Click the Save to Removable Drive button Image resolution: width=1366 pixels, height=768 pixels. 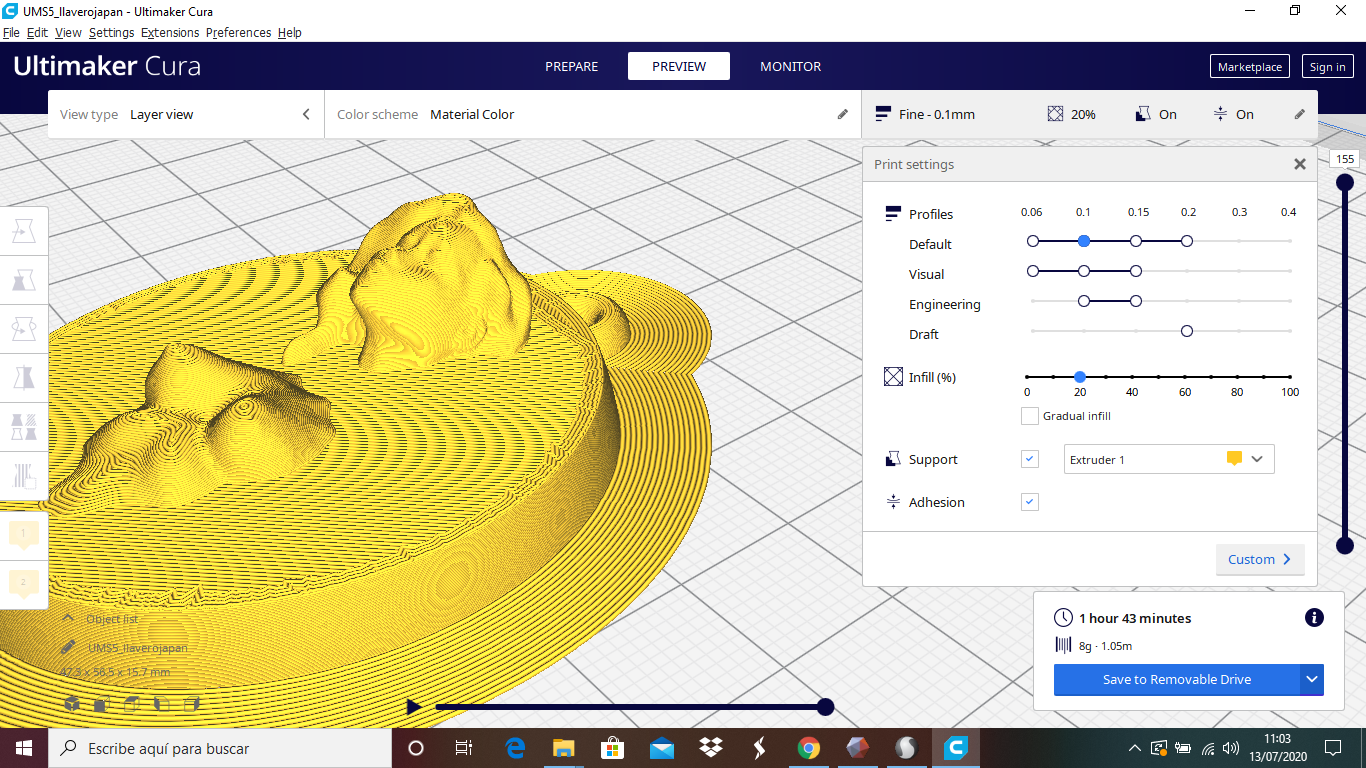point(1176,679)
